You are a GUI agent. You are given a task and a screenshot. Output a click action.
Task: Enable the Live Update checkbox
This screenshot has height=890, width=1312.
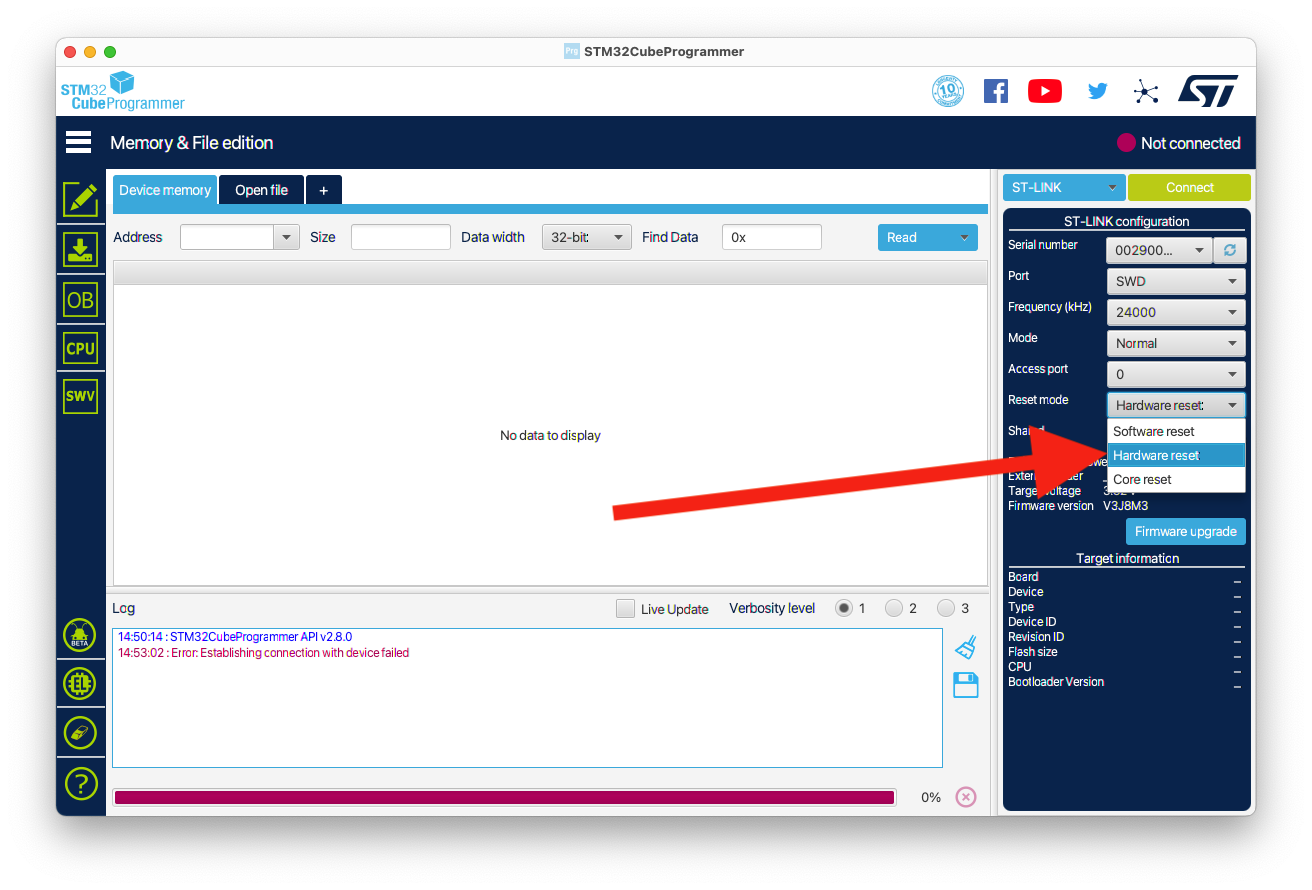(x=625, y=608)
